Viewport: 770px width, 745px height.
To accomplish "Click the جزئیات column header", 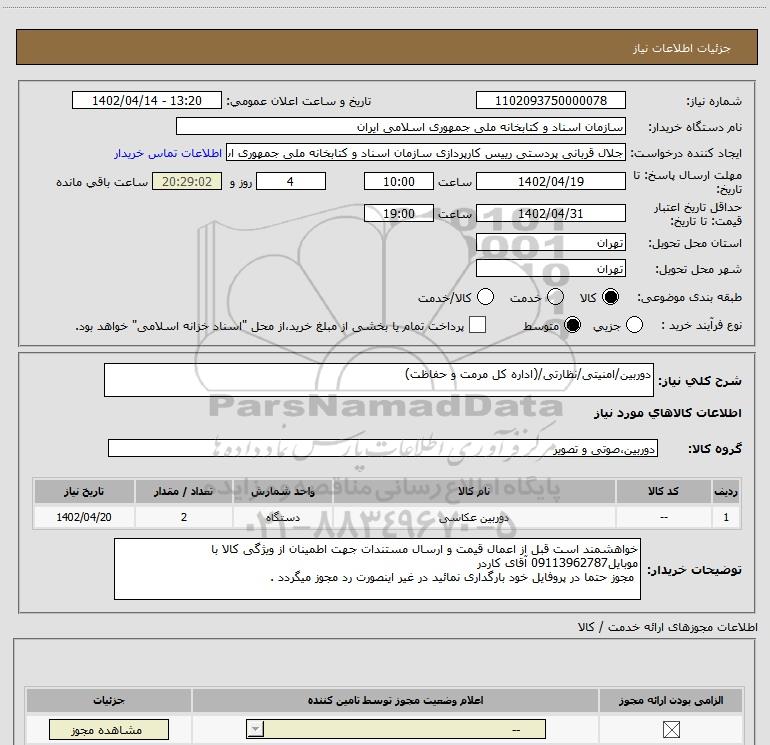I will pos(109,700).
